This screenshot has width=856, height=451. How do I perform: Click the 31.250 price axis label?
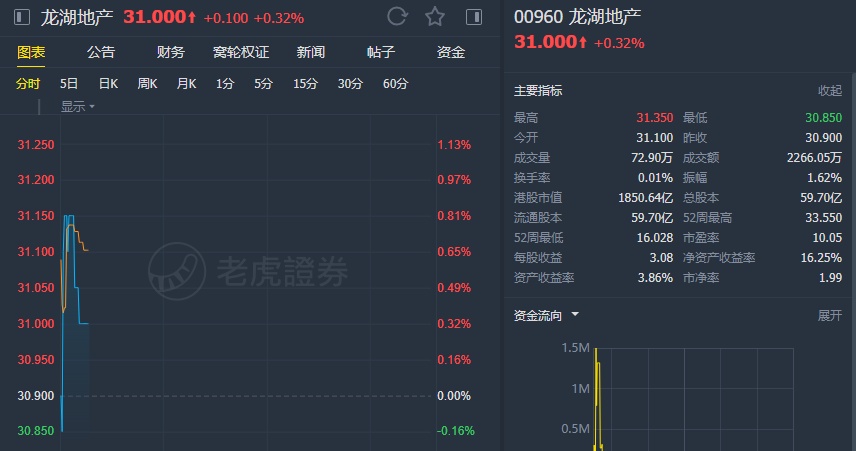click(36, 145)
